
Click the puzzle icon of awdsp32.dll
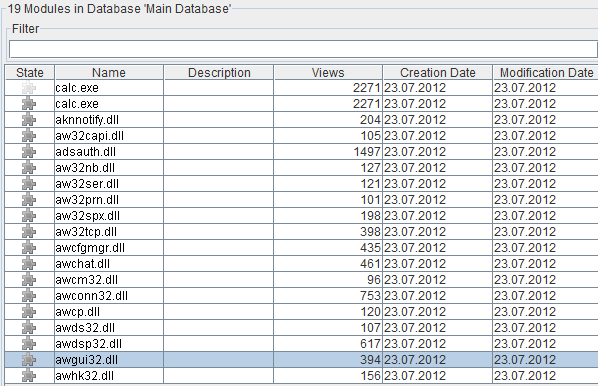[29, 344]
